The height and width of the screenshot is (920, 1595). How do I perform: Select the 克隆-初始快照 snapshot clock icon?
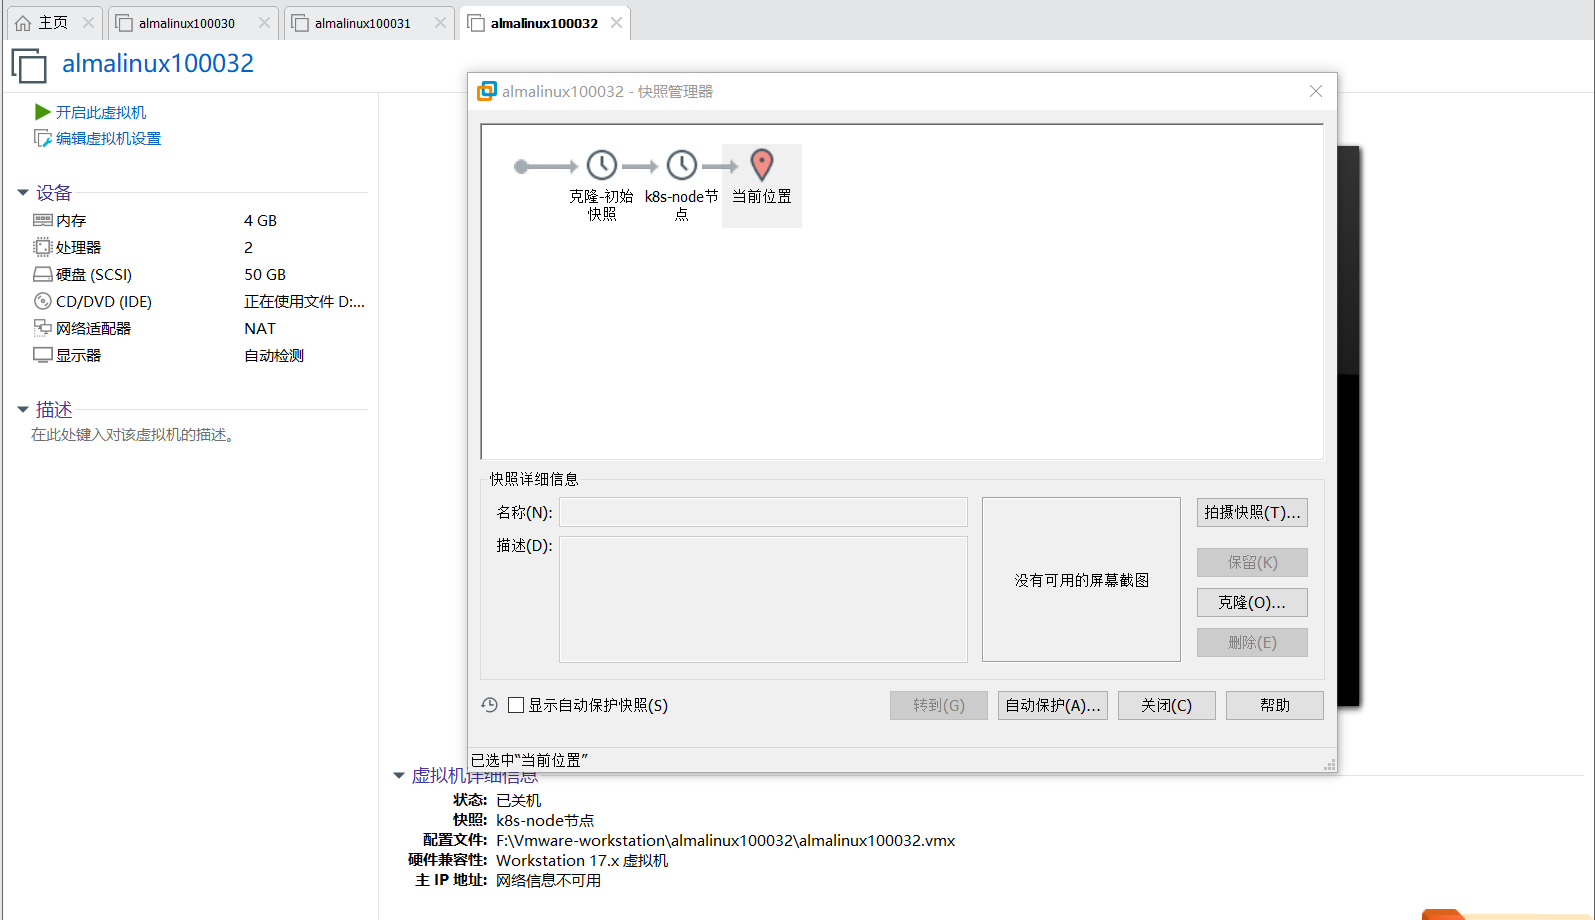[602, 165]
